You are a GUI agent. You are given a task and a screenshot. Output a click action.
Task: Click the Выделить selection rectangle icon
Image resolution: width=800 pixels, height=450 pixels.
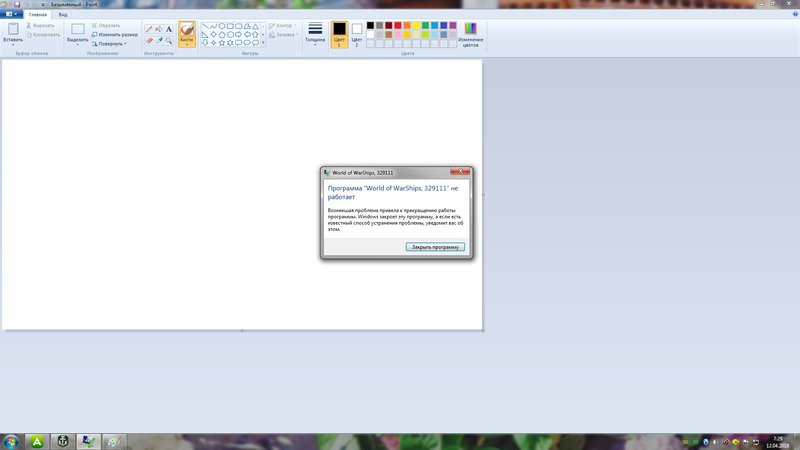point(78,29)
